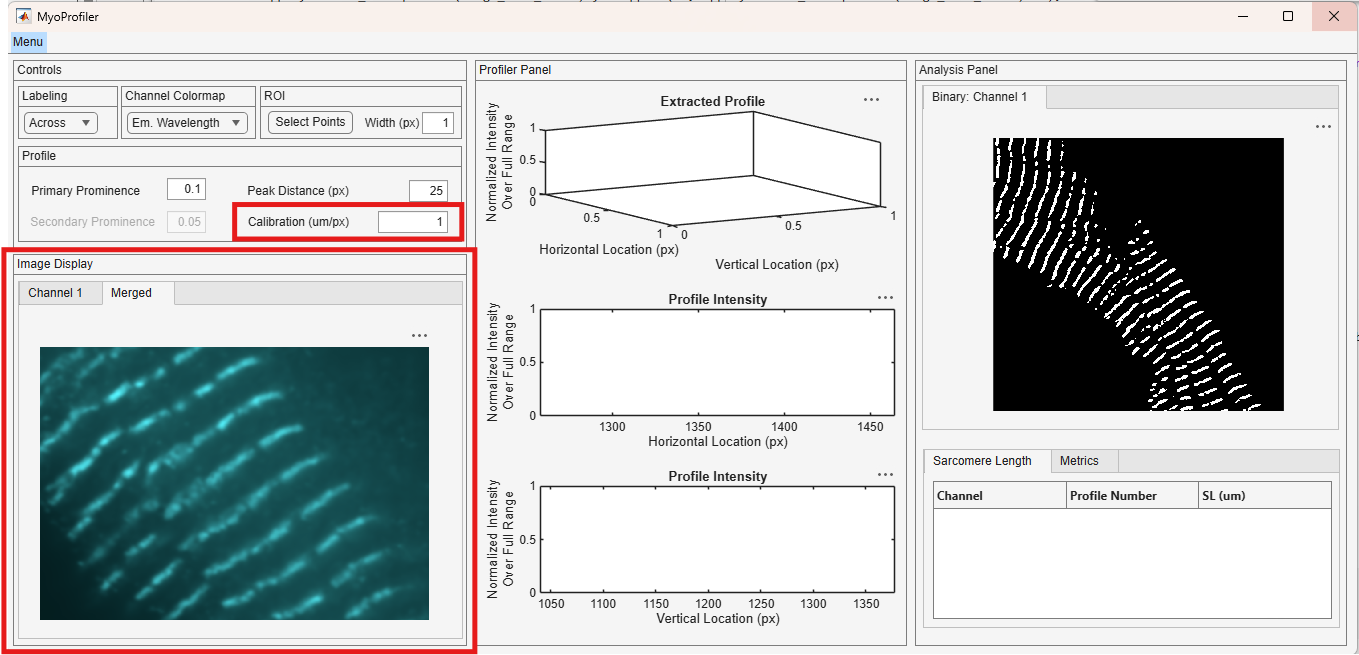The width and height of the screenshot is (1359, 655).
Task: Click the binary sarcomere image thumbnail
Action: pos(1138,274)
